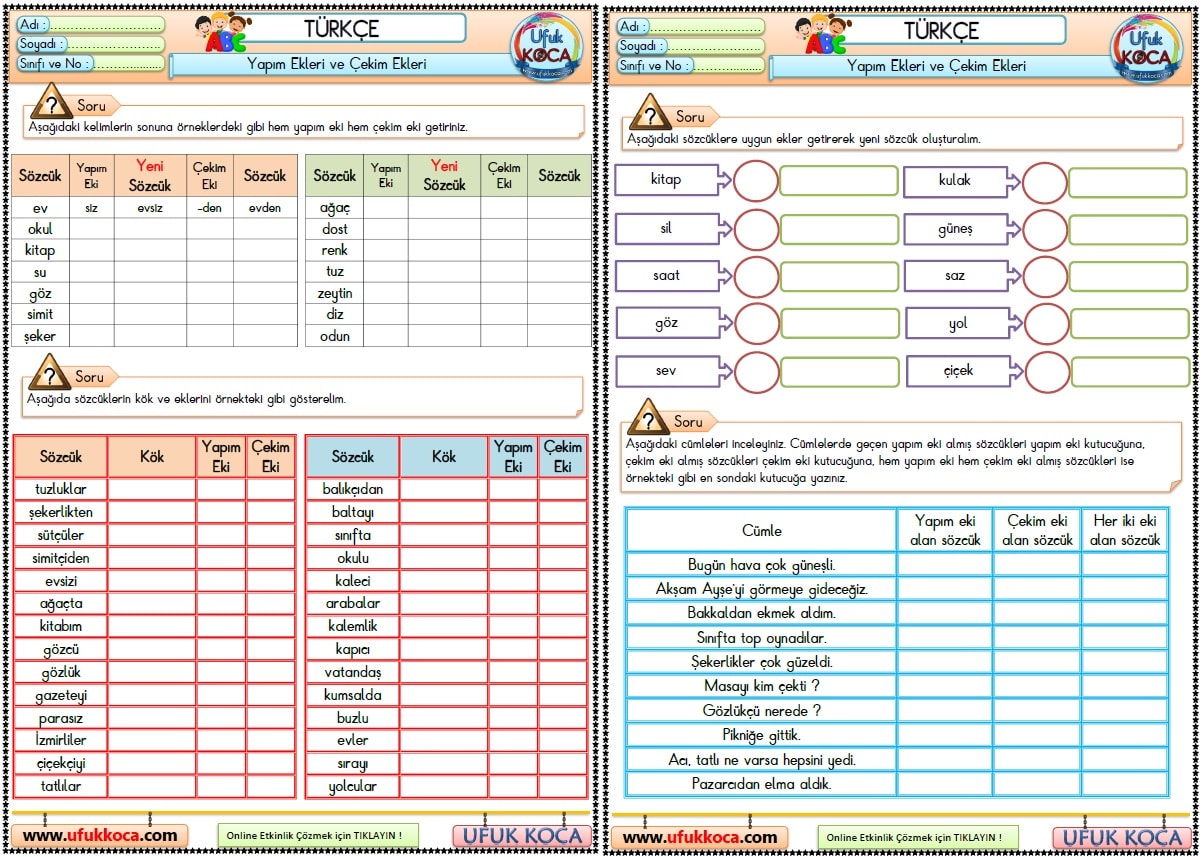
Task: Click the arrow box labeled kulak
Action: click(x=961, y=181)
